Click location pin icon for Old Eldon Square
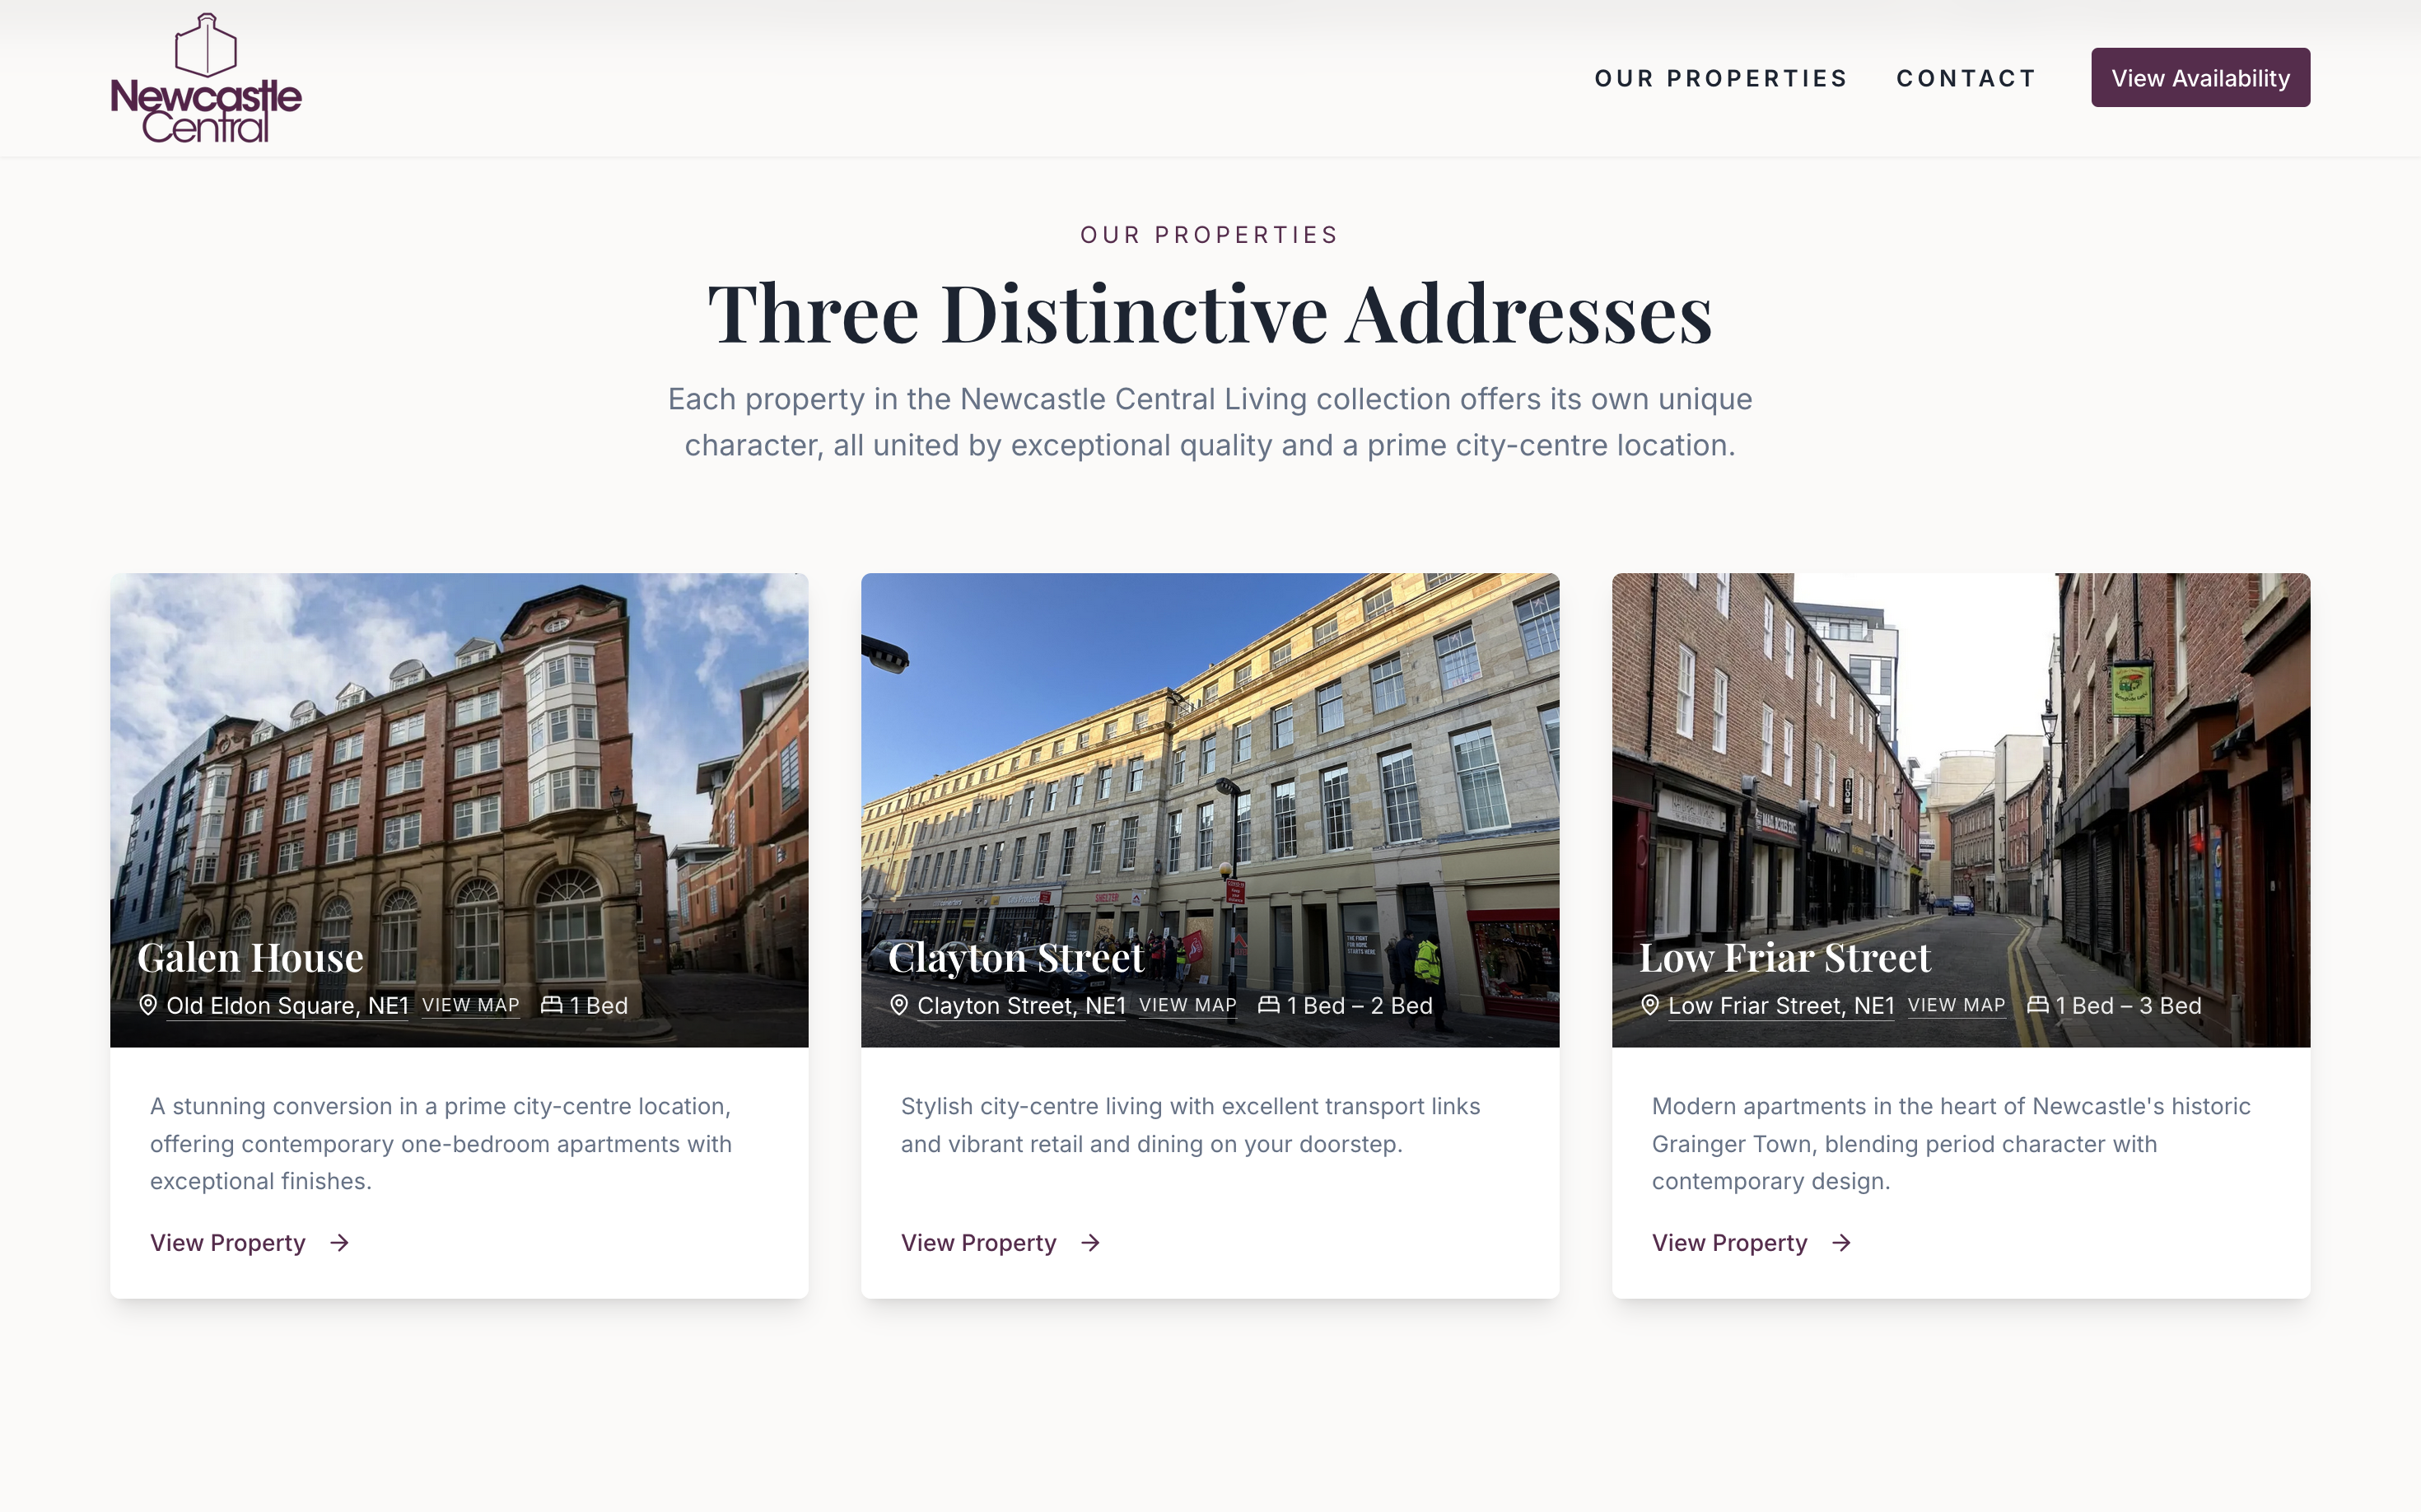The height and width of the screenshot is (1512, 2421). [148, 1005]
